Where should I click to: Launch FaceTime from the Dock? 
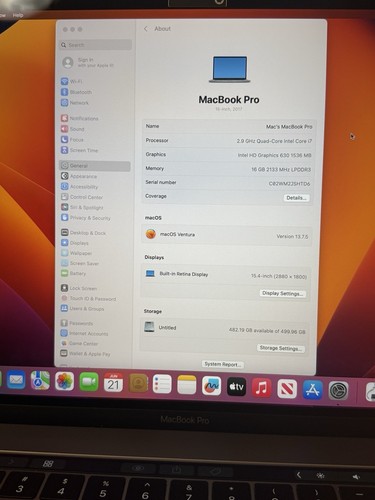89,382
